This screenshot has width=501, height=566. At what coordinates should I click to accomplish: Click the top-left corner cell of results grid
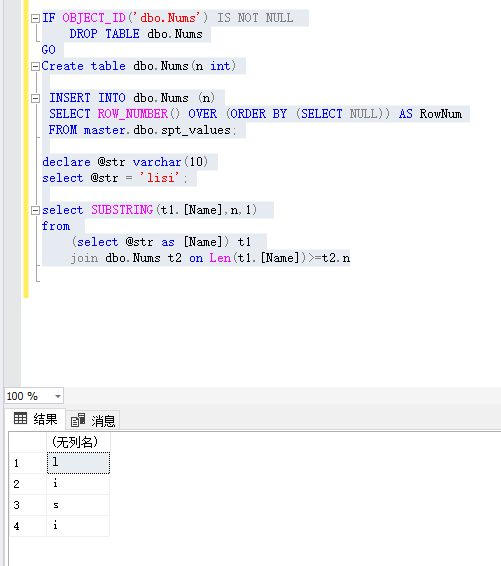coord(28,442)
